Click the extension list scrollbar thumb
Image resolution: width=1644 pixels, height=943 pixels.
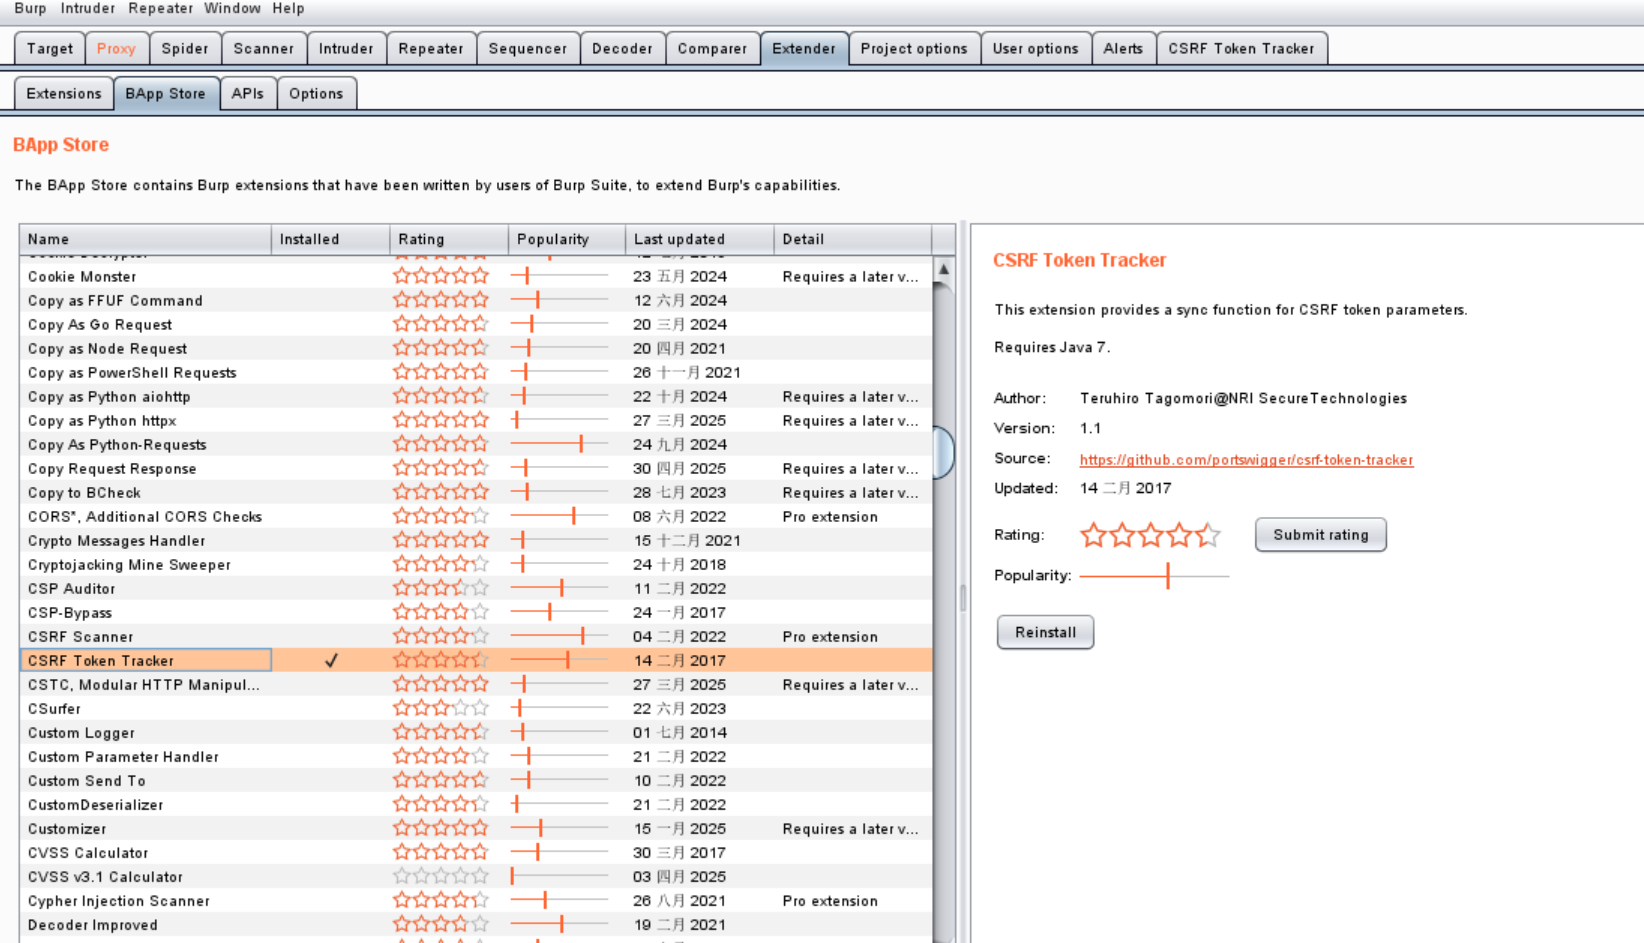pyautogui.click(x=943, y=452)
